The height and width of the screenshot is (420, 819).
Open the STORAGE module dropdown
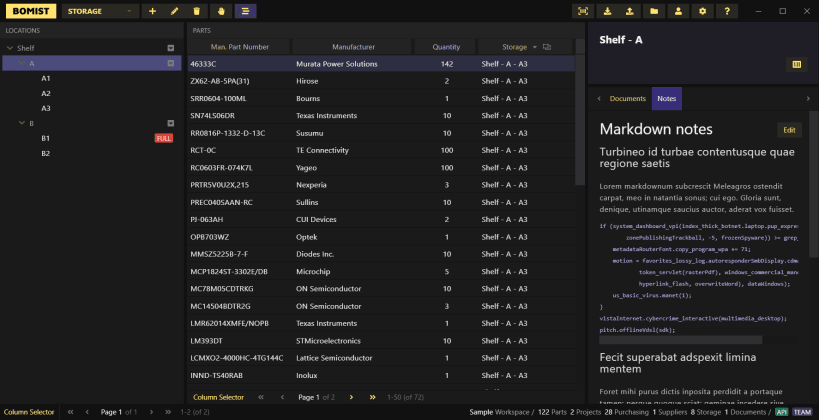(x=100, y=11)
